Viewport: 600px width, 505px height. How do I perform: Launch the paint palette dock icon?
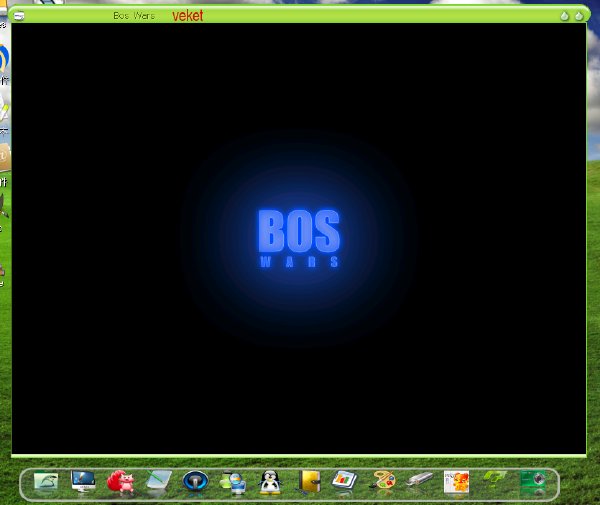(x=383, y=481)
